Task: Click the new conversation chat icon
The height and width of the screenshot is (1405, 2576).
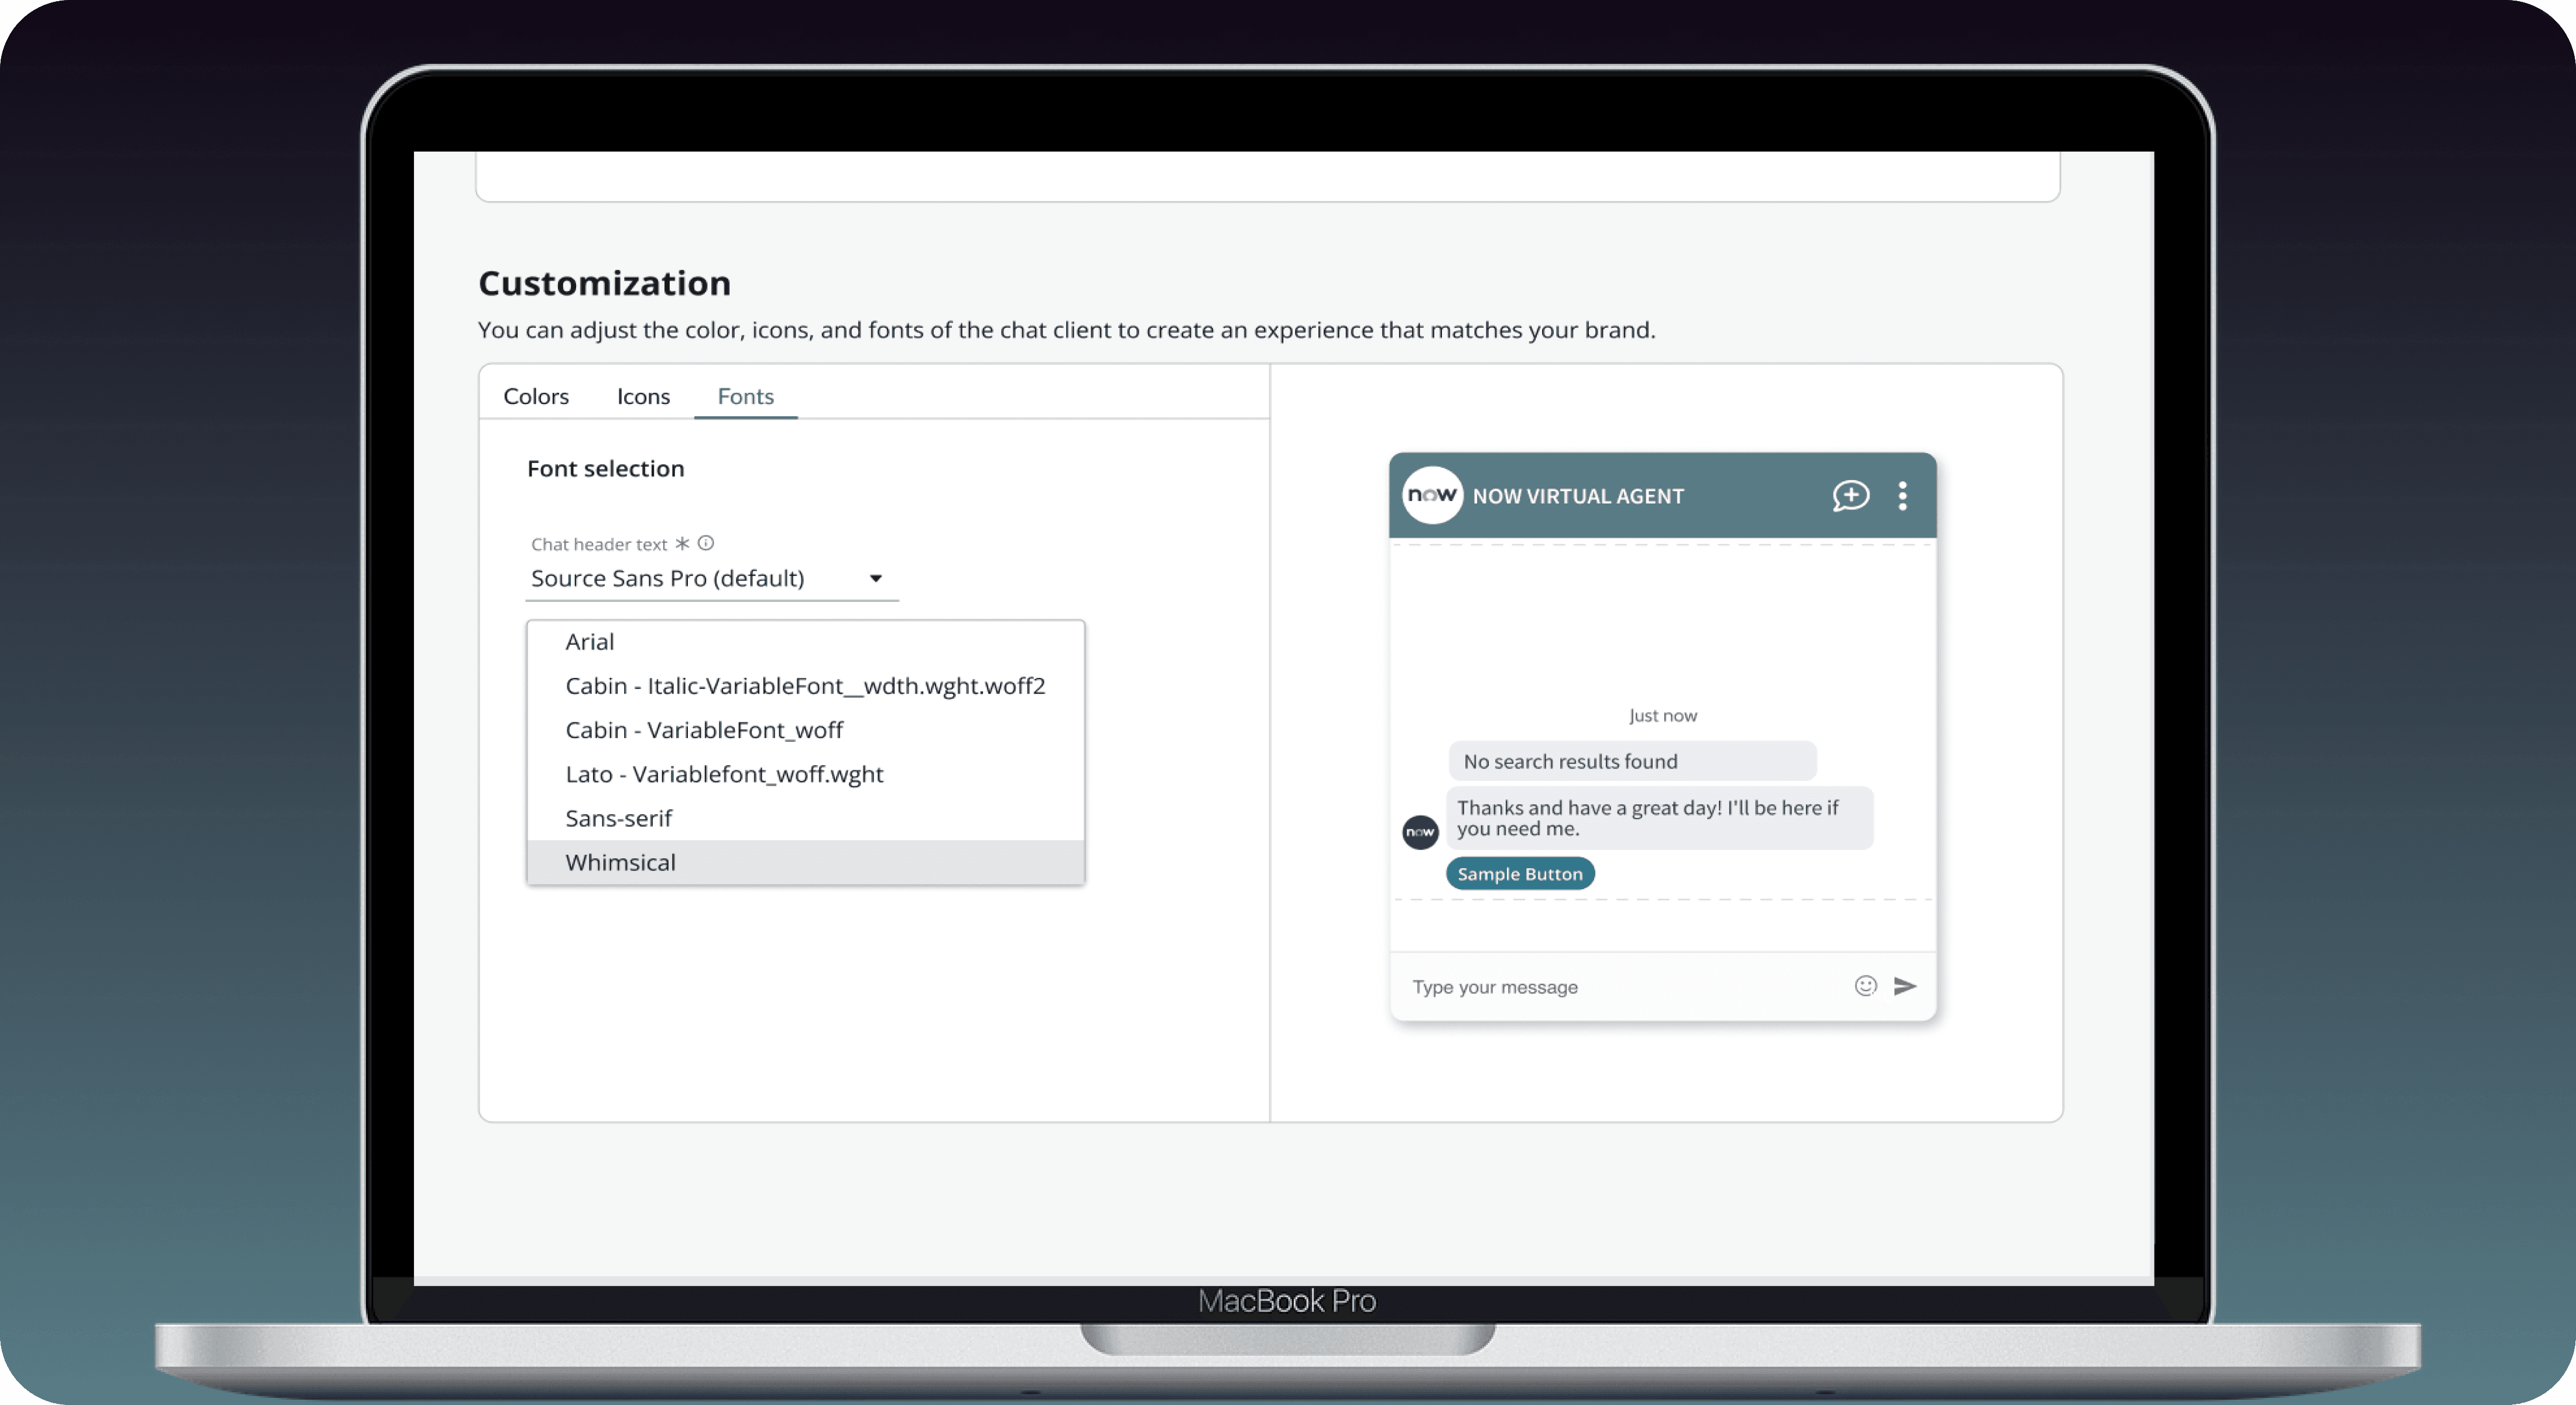Action: [x=1850, y=495]
